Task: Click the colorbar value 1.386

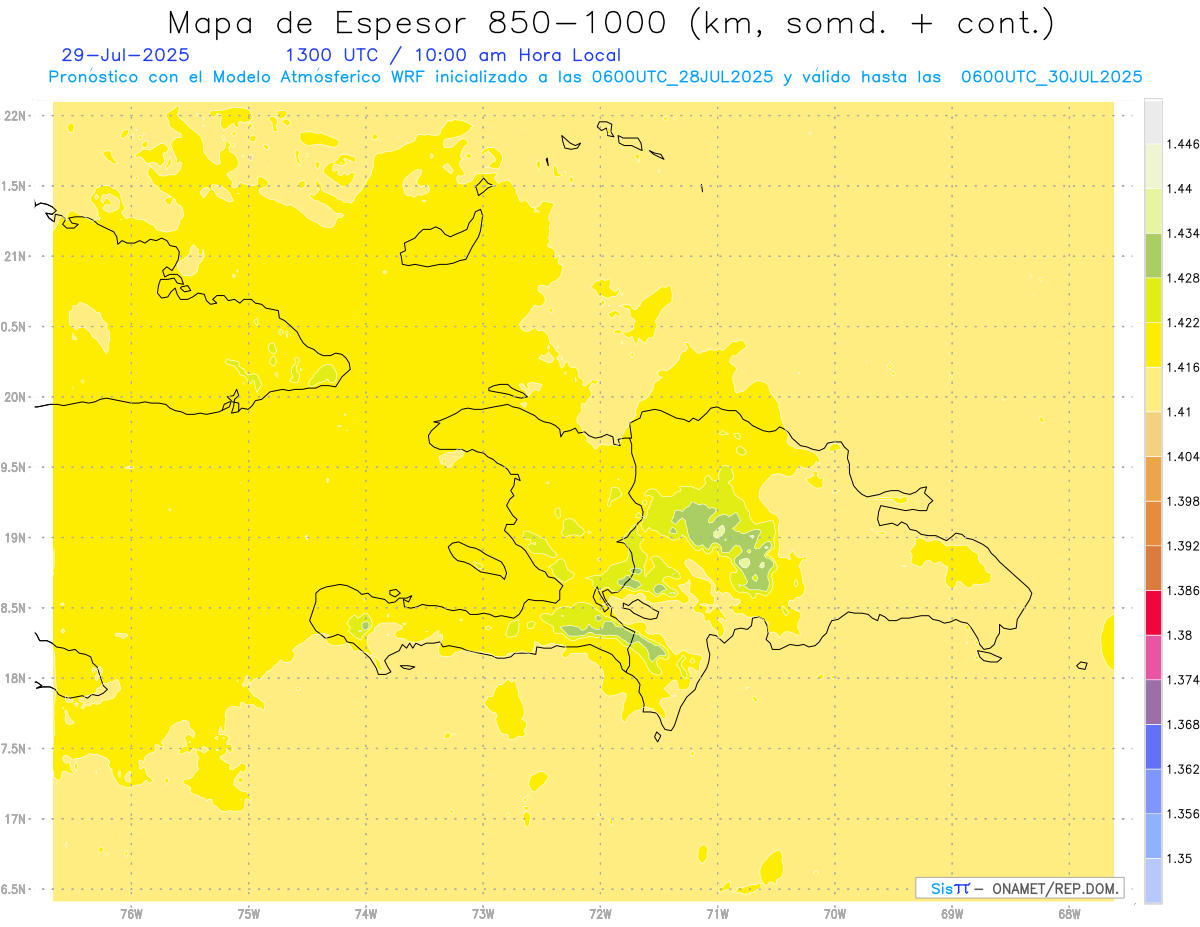Action: 1185,590
